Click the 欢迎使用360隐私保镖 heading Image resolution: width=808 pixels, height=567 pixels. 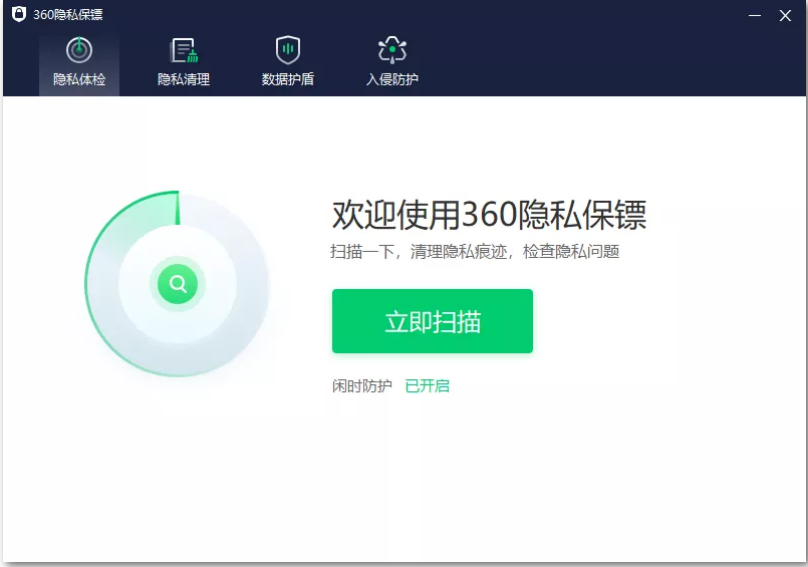coord(489,214)
